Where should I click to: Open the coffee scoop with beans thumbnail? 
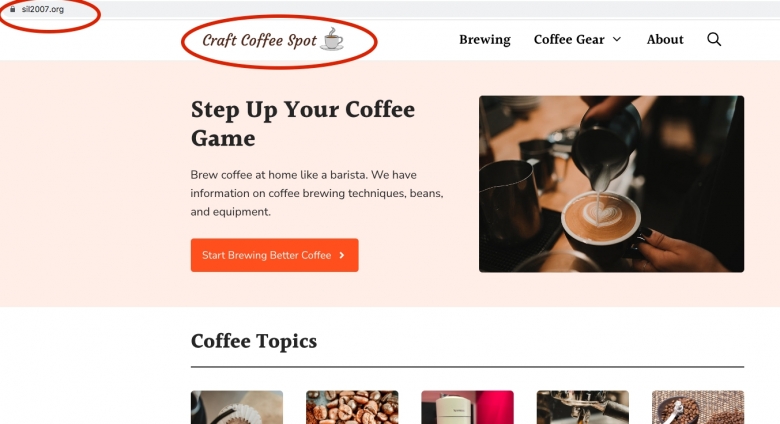point(698,407)
